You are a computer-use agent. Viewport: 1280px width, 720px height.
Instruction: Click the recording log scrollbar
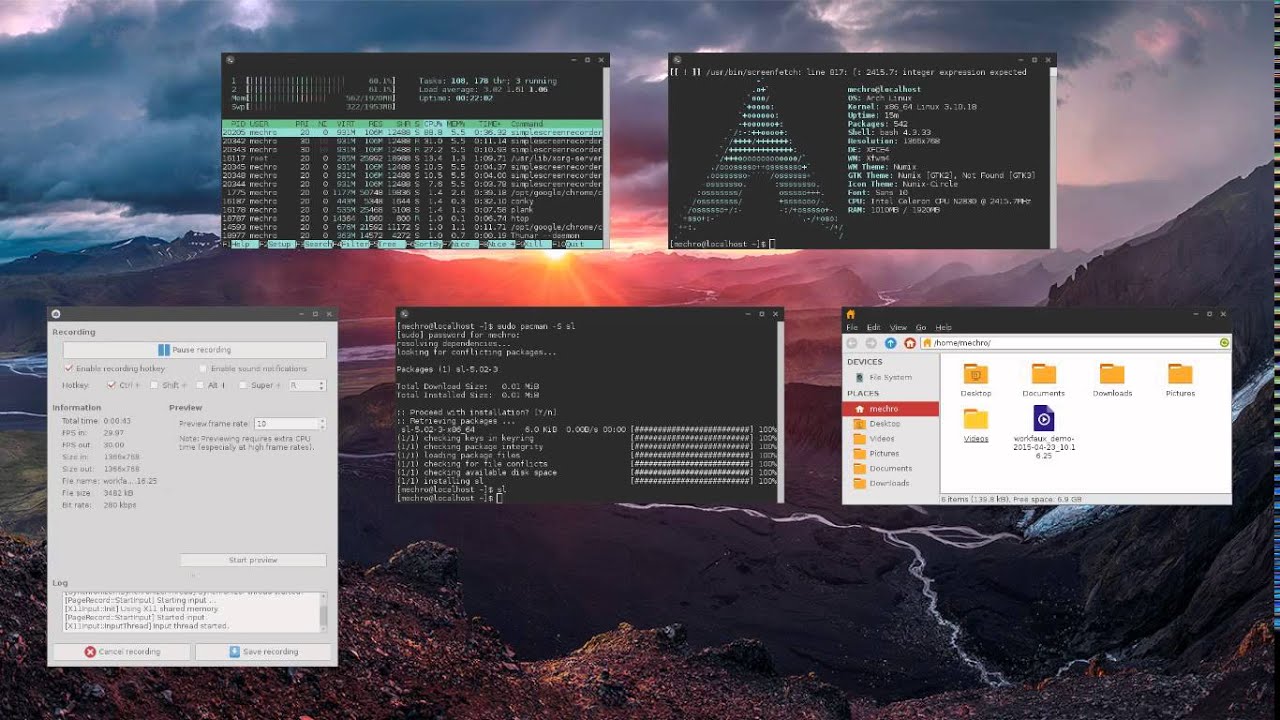[322, 612]
